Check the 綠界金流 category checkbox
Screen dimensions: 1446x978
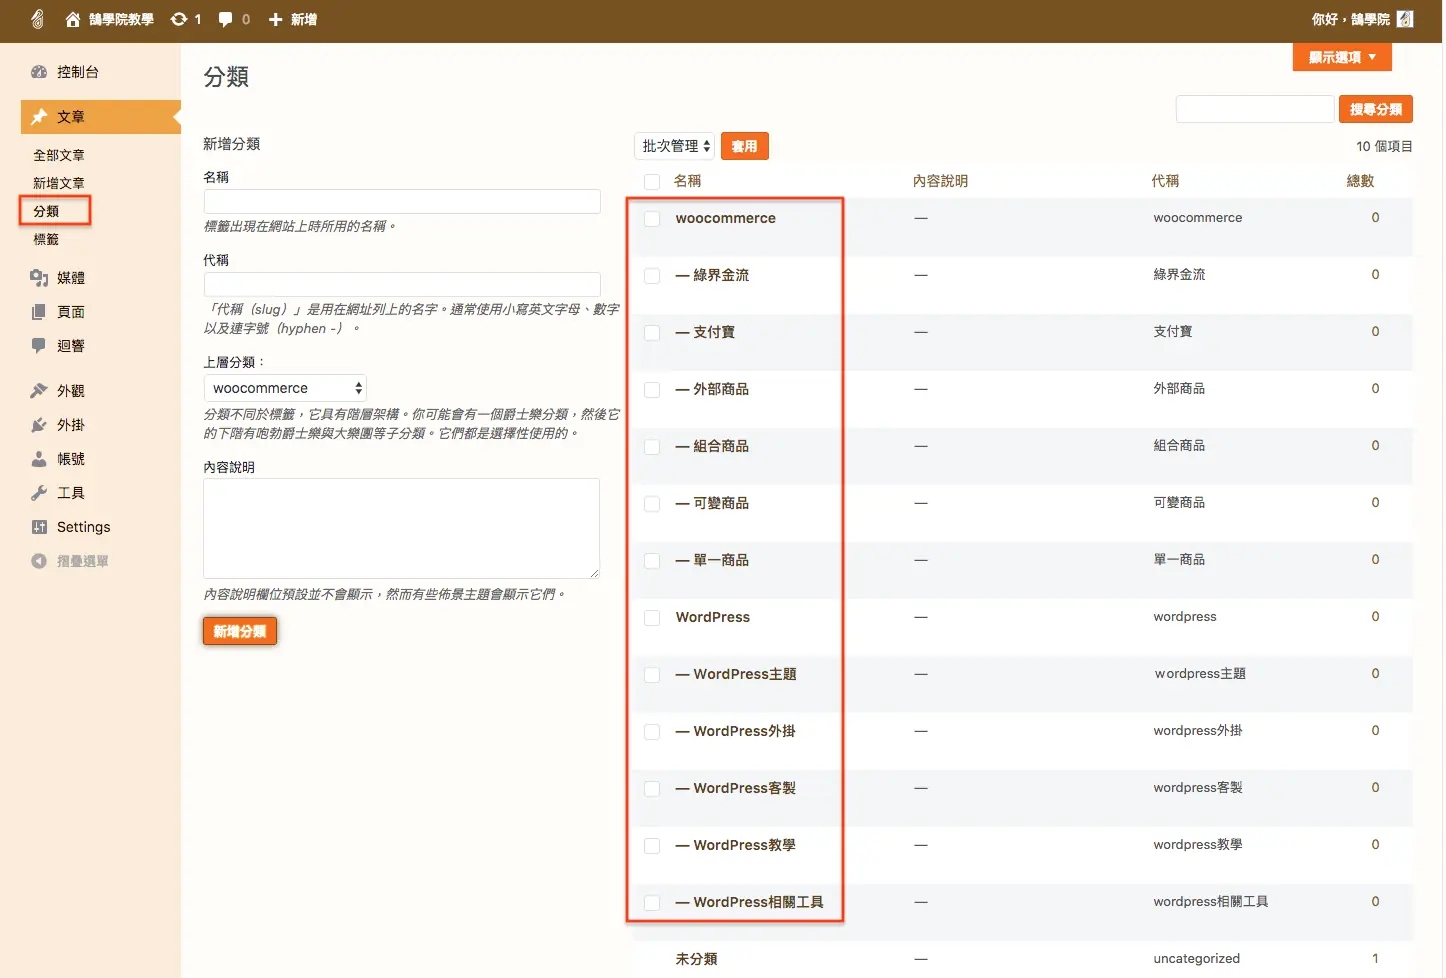point(652,276)
